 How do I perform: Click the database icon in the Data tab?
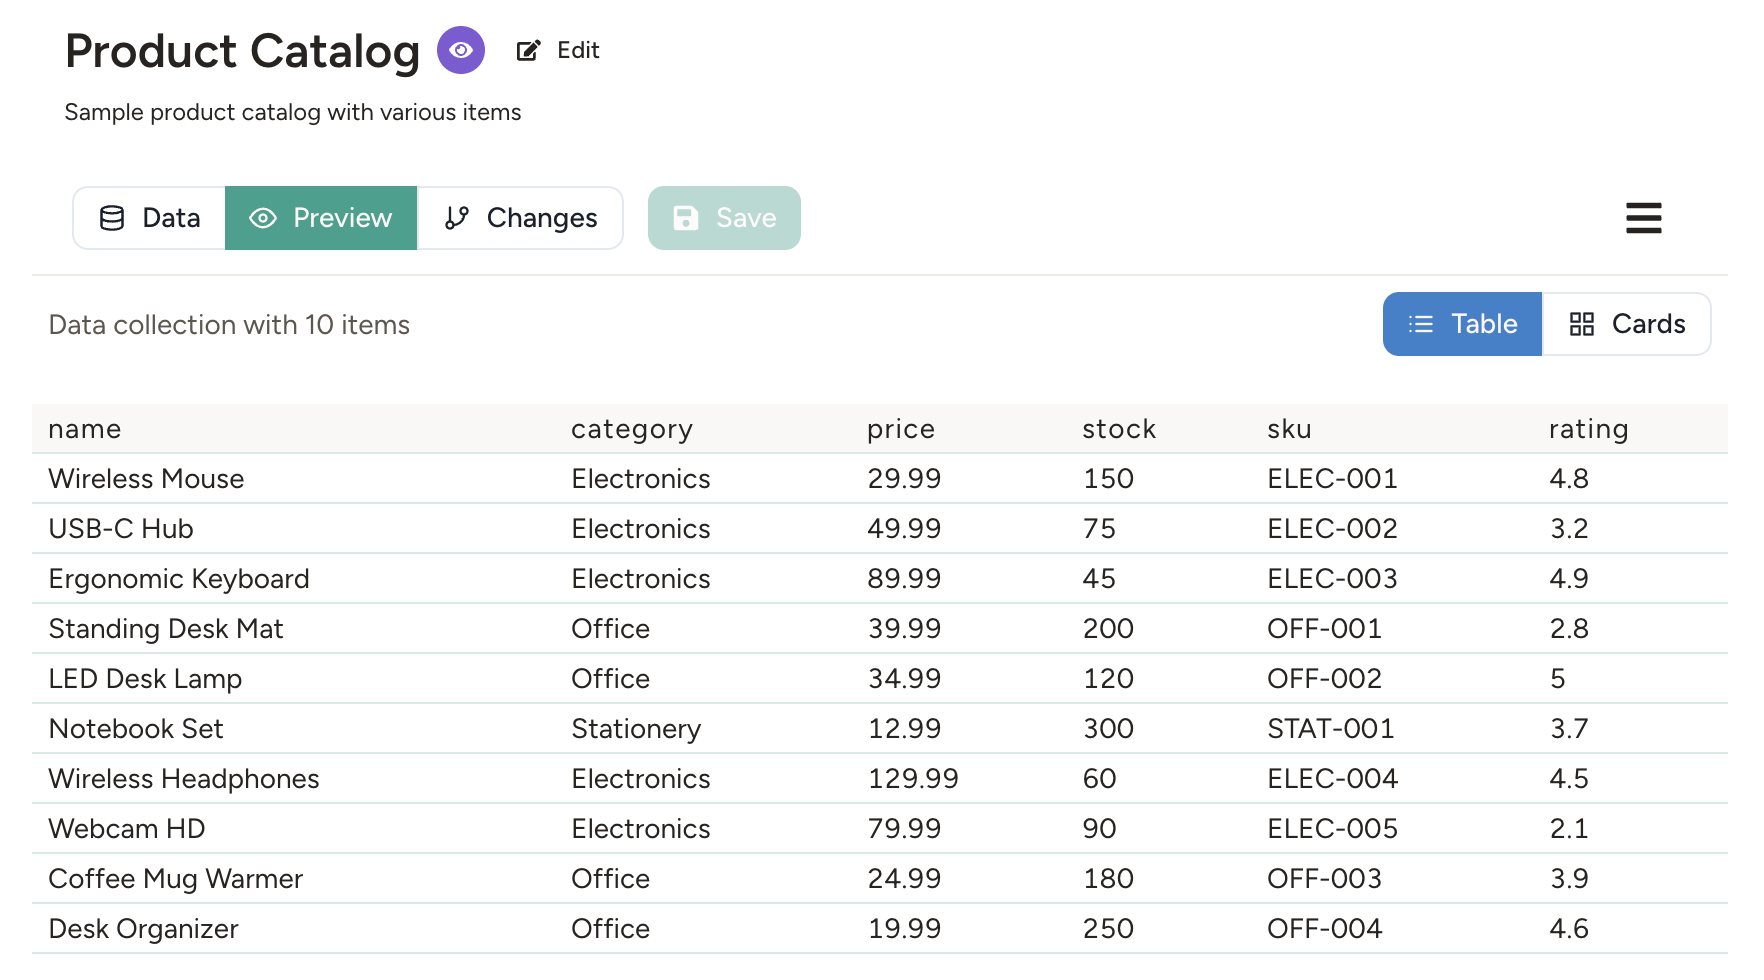pyautogui.click(x=112, y=218)
